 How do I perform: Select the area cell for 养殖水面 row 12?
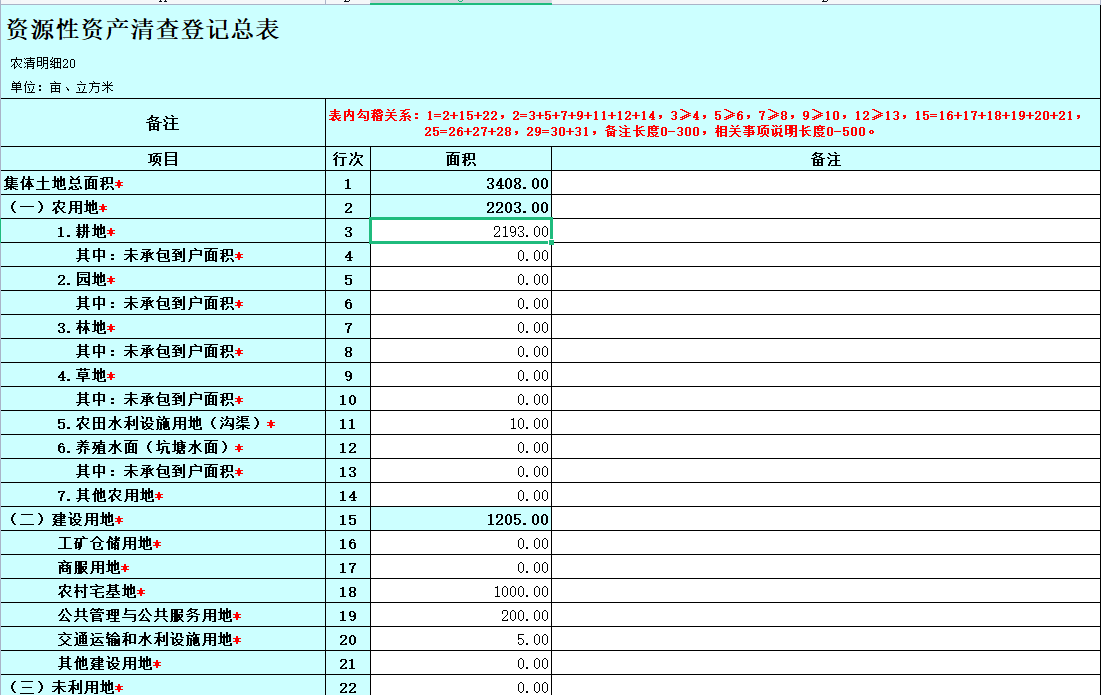(x=461, y=447)
